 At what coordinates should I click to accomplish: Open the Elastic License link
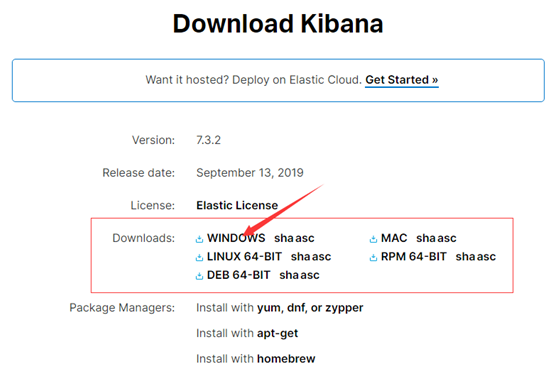coord(237,205)
